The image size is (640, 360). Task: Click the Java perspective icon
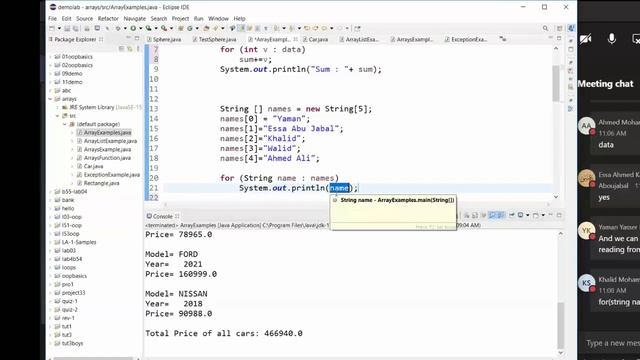click(571, 29)
